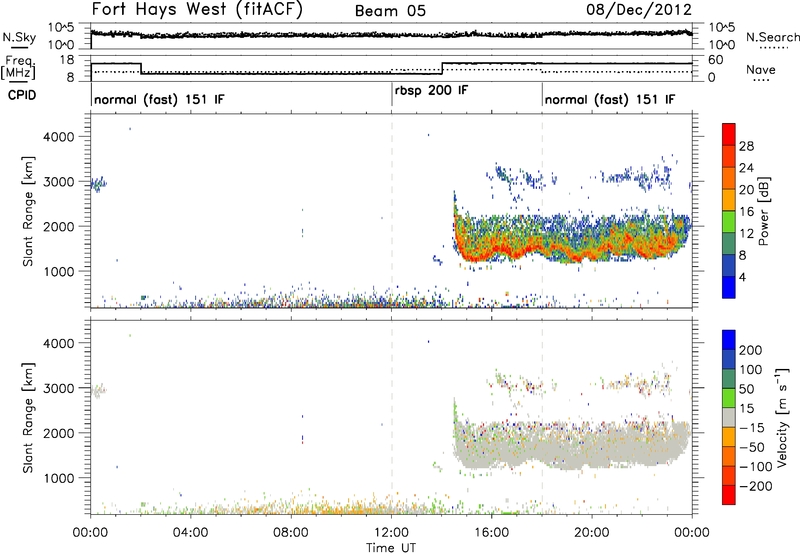Click the date '08/Dec/2012'
This screenshot has width=800, height=554.
639,10
